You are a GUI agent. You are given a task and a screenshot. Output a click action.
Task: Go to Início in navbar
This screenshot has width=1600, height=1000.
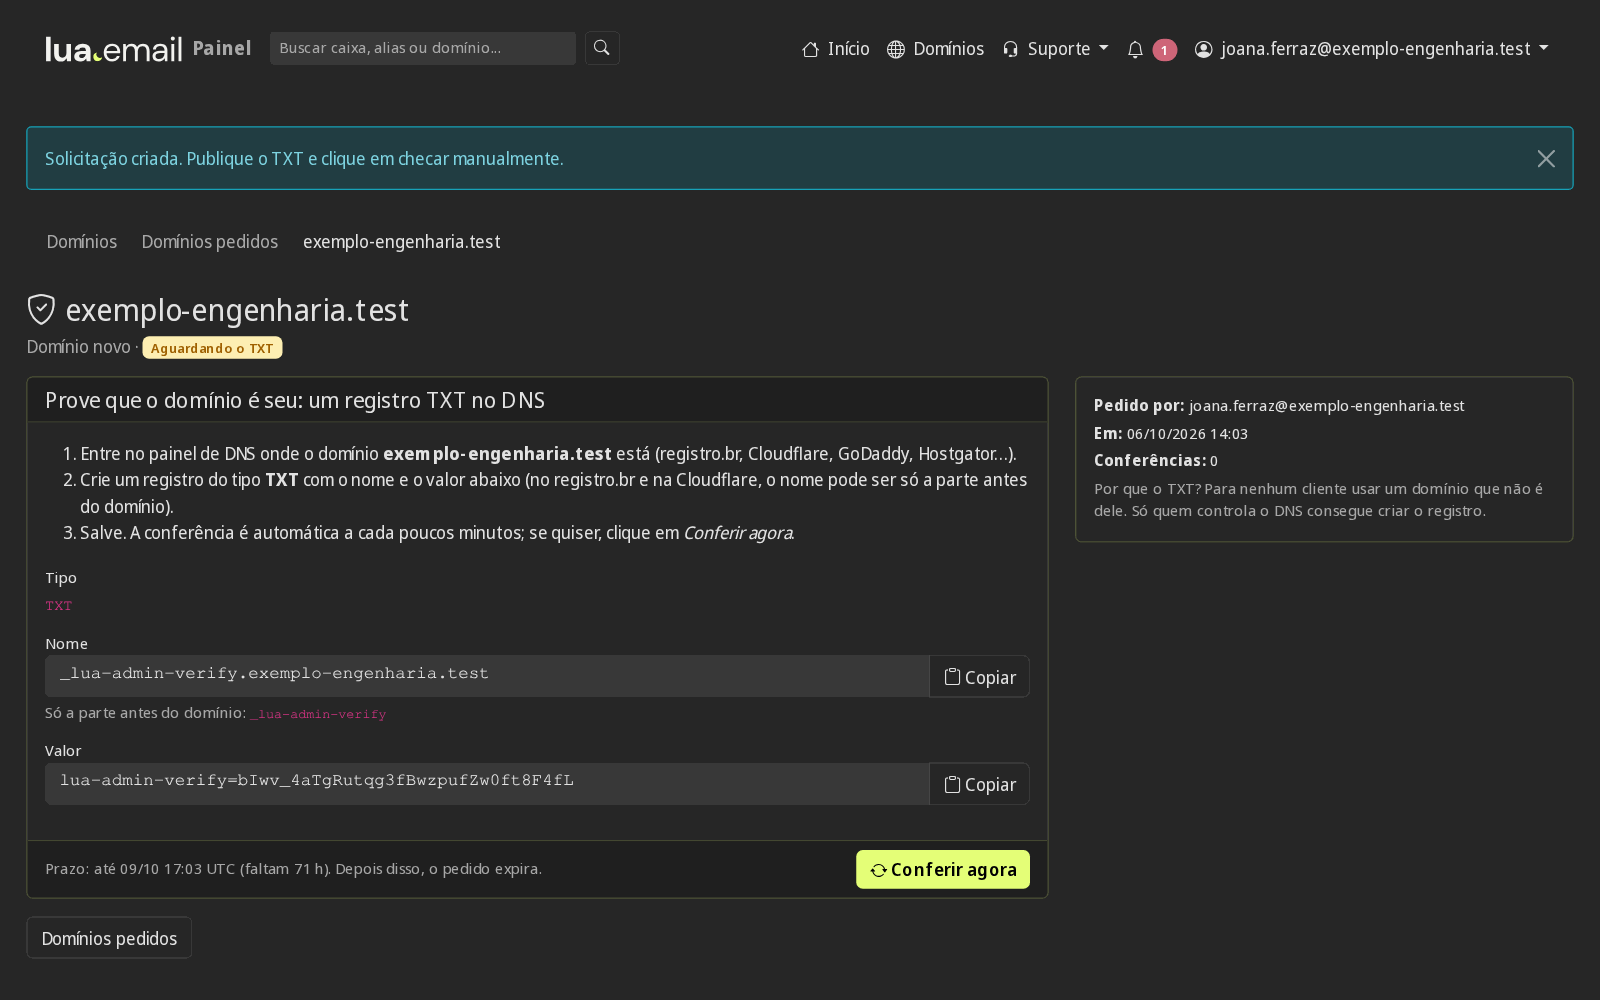(836, 49)
